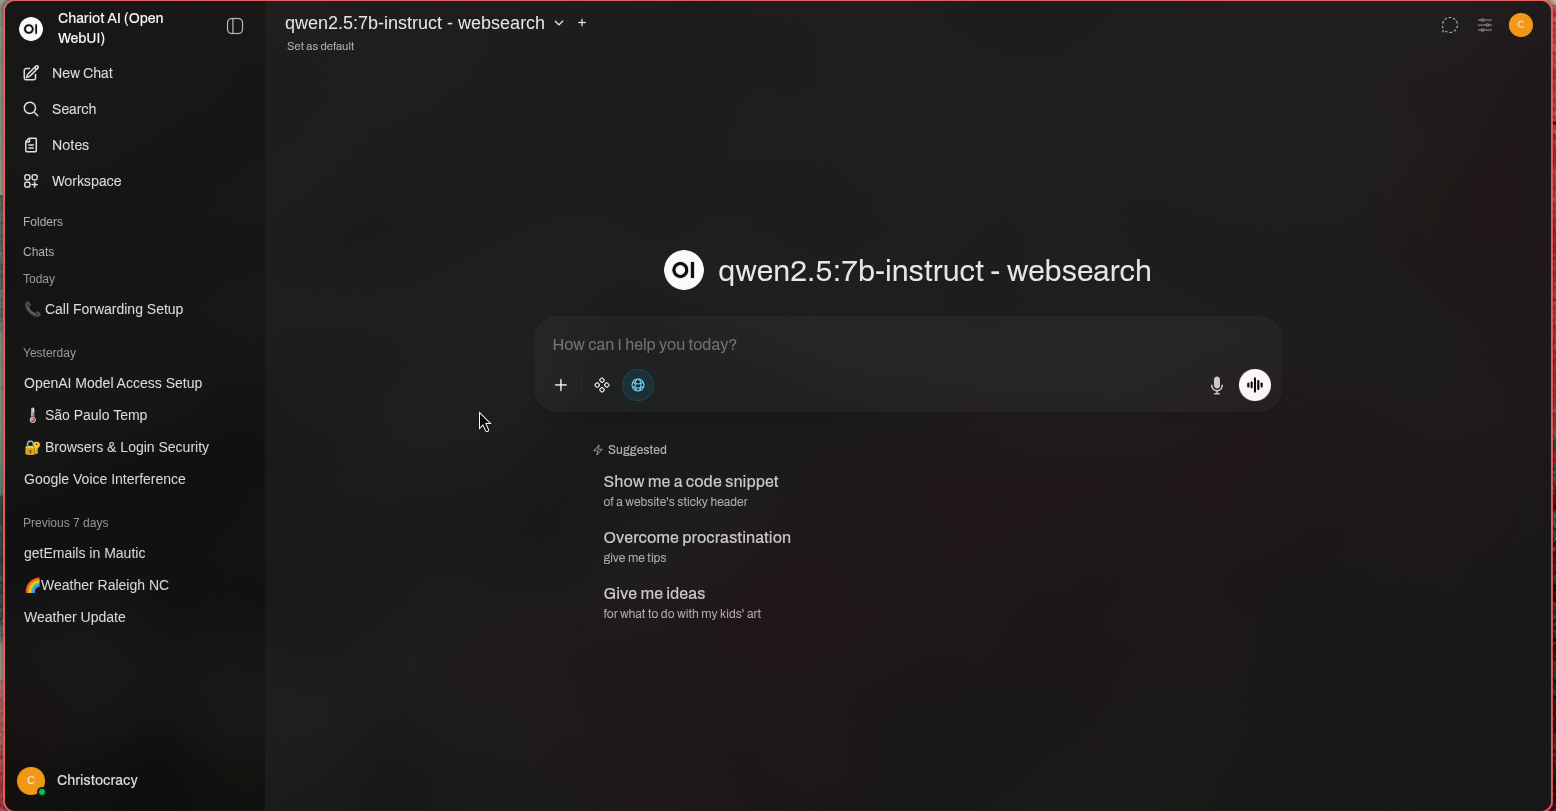Start voice mode with the waveform button
The height and width of the screenshot is (811, 1556).
point(1254,385)
